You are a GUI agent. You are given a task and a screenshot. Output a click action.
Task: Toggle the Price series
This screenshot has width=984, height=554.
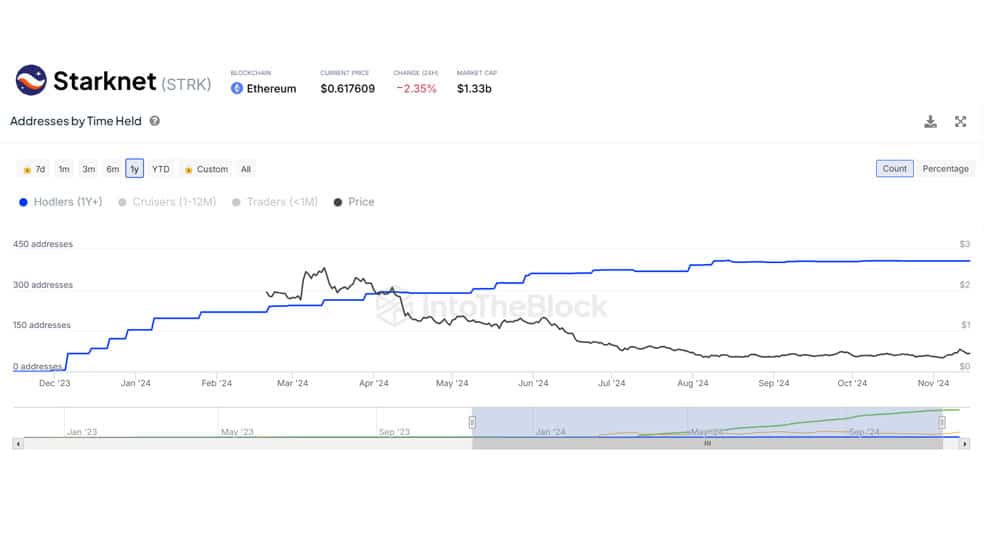[x=354, y=202]
